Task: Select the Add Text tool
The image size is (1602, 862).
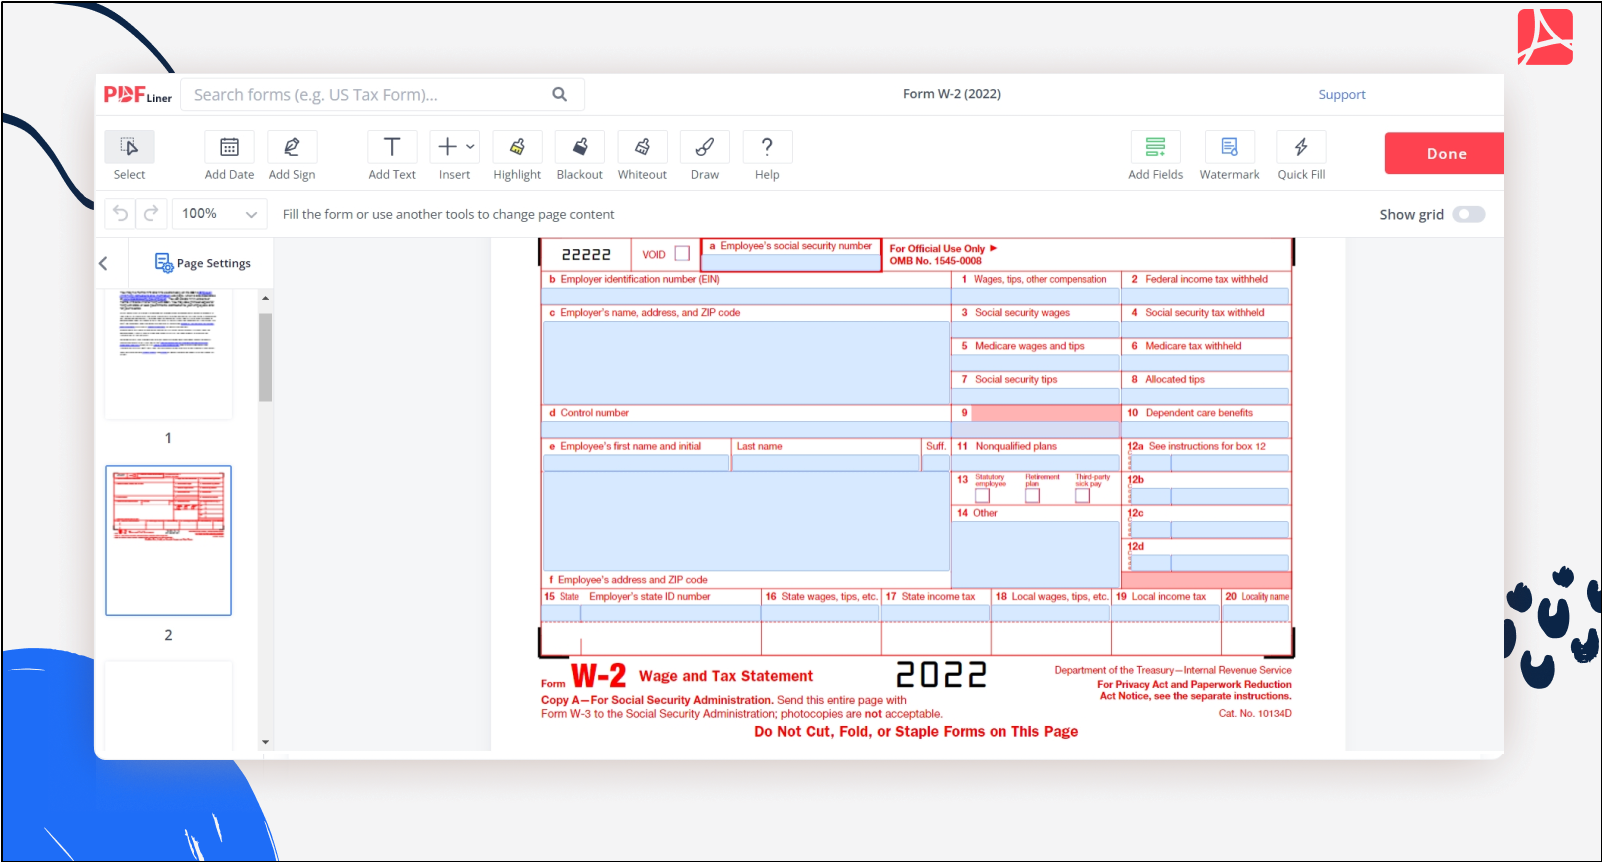Action: [x=392, y=148]
